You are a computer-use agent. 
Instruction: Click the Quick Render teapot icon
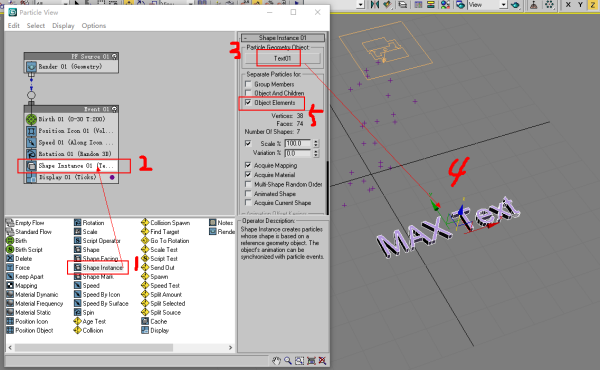click(x=515, y=5)
